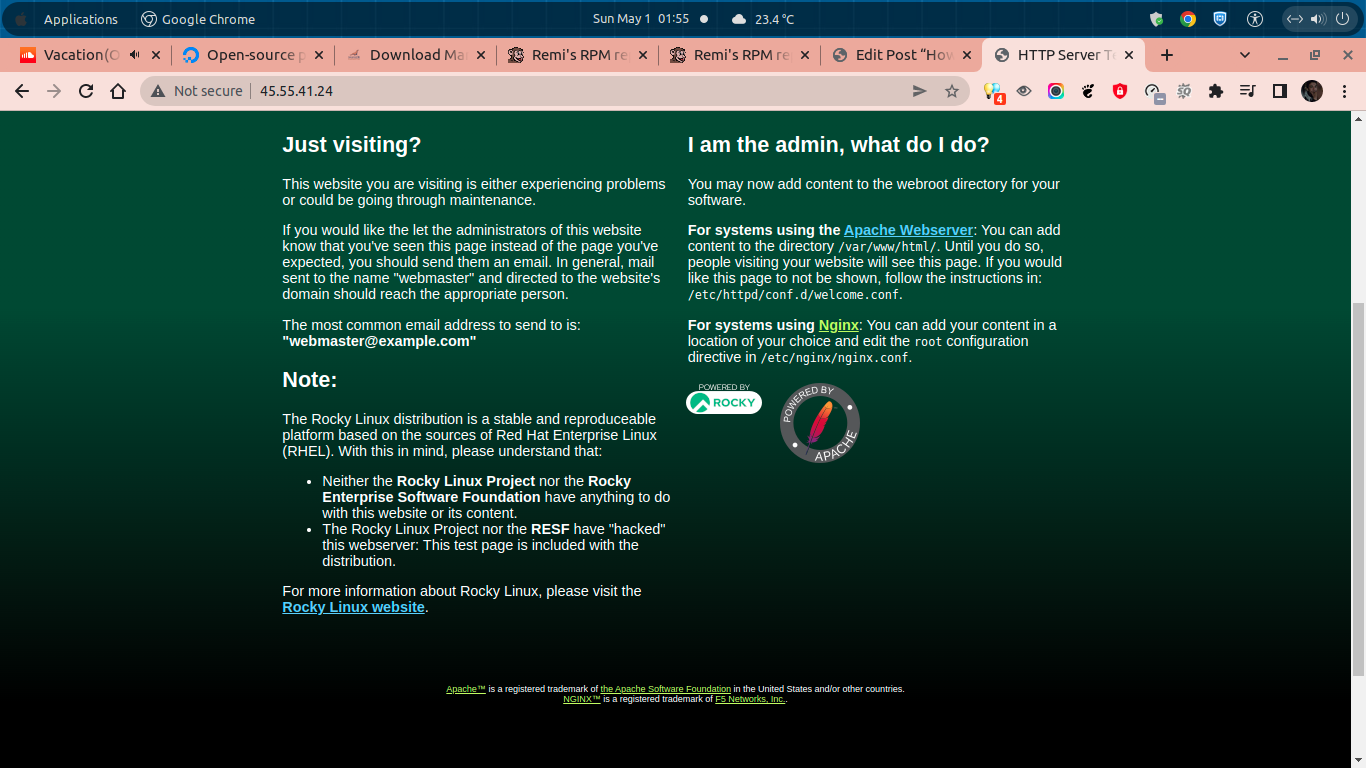This screenshot has height=768, width=1366.
Task: Close the Edit Post tab
Action: click(967, 55)
